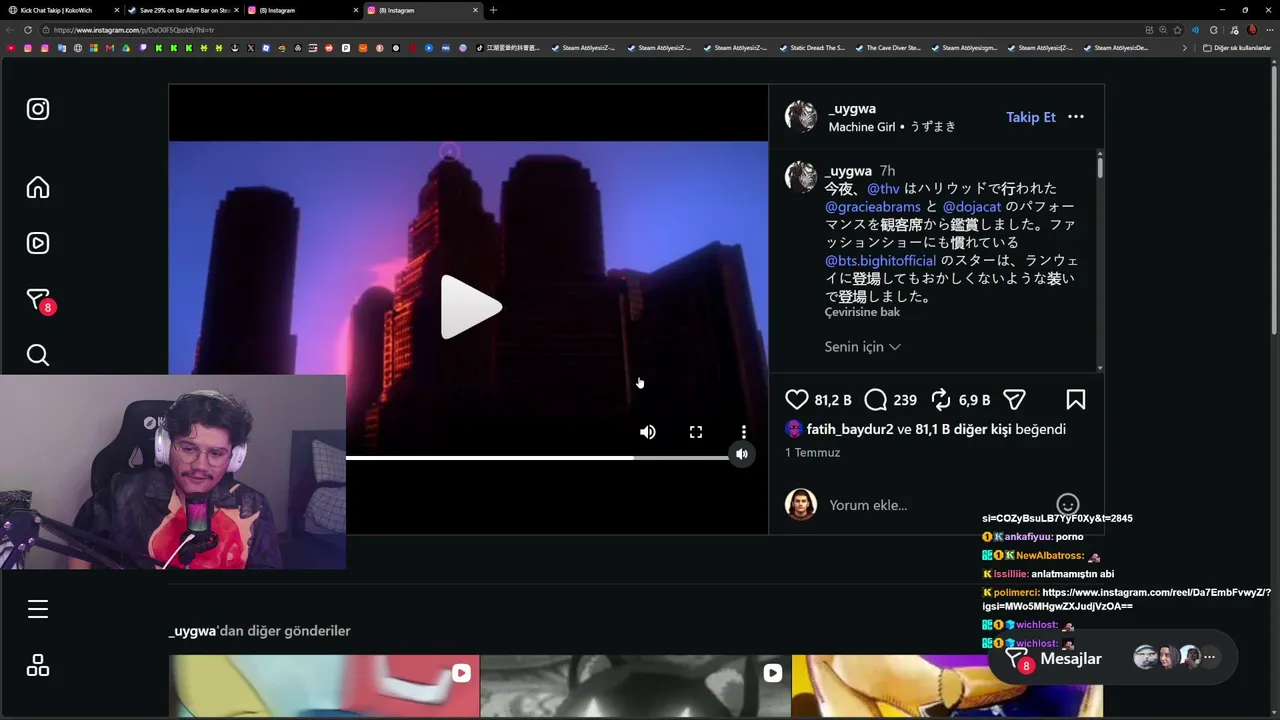The height and width of the screenshot is (720, 1280).
Task: Enter fullscreen video mode
Action: point(696,432)
